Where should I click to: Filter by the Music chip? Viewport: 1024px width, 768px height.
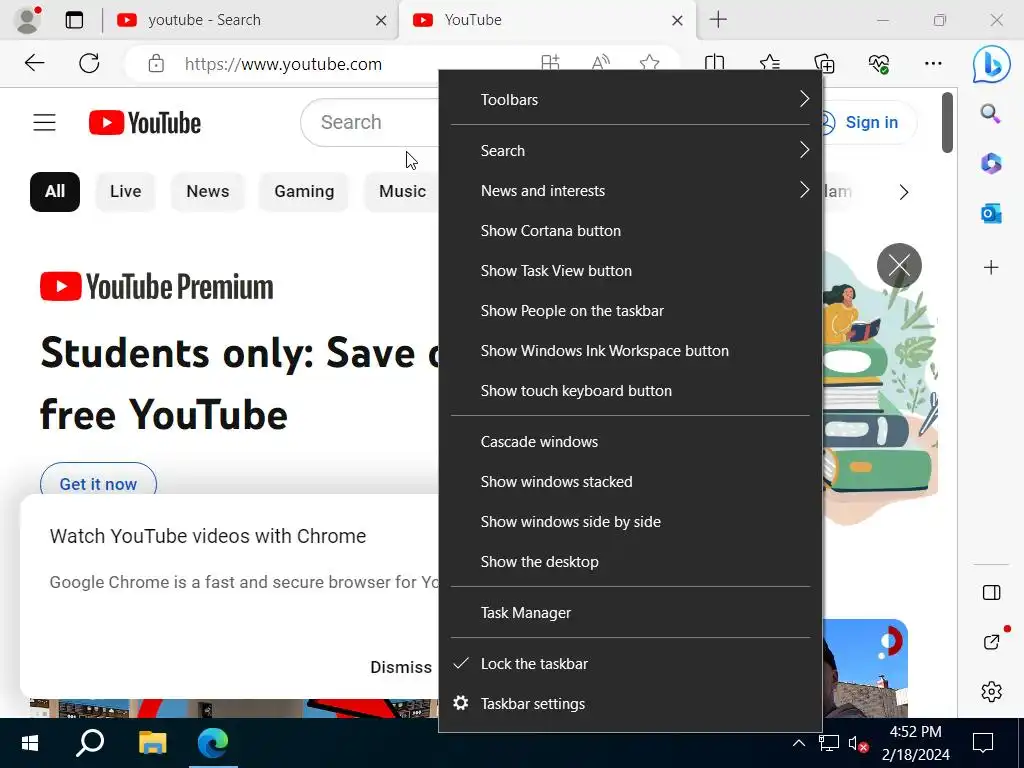pos(402,191)
